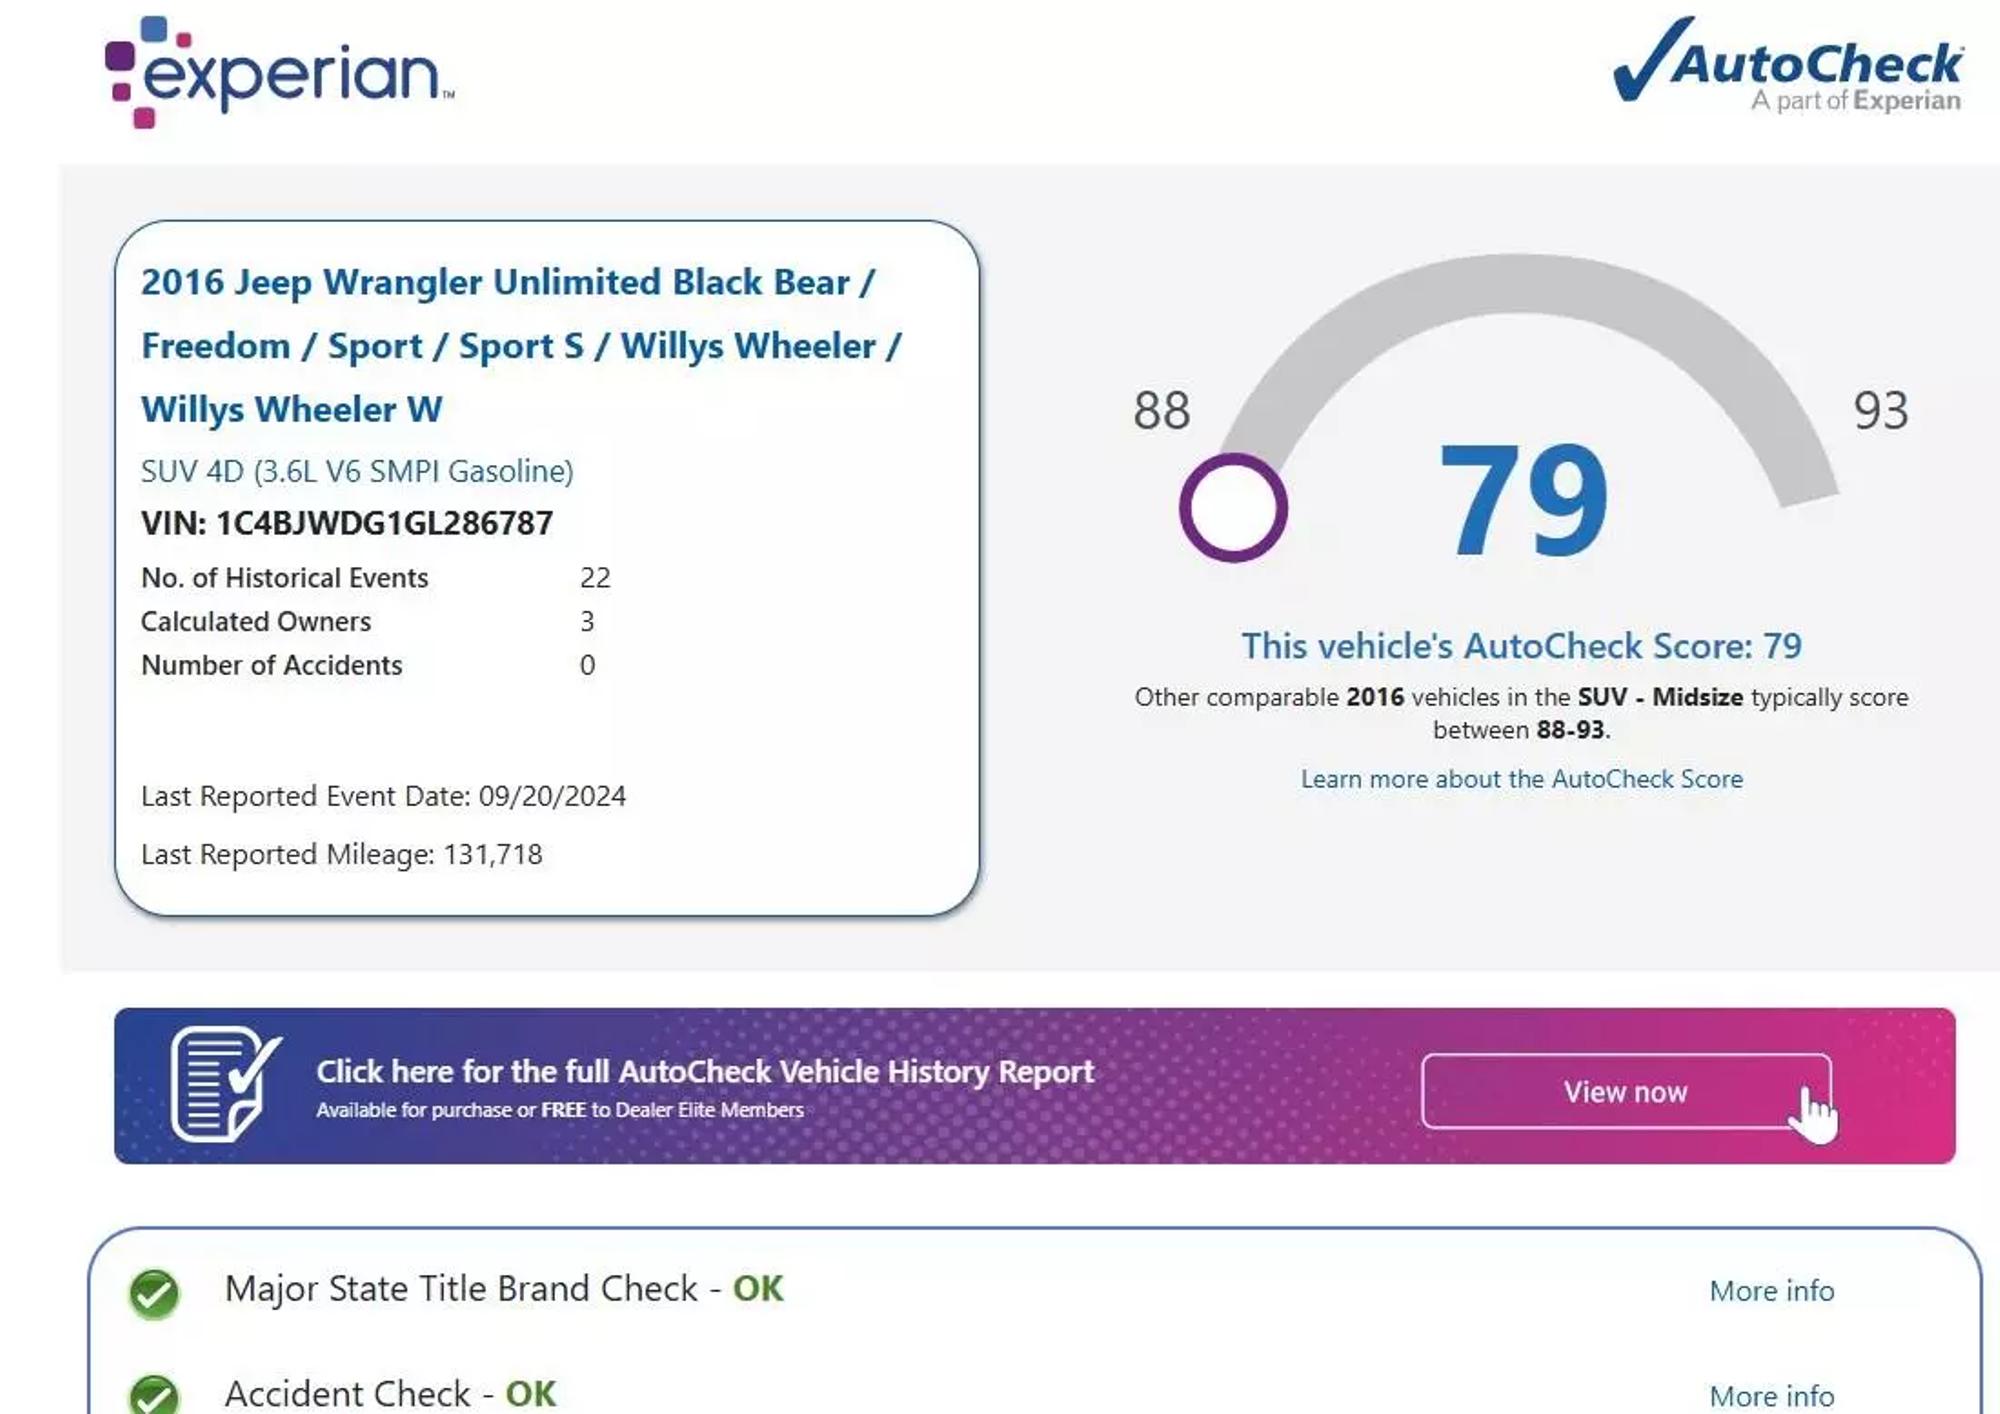The height and width of the screenshot is (1414, 2000).
Task: Click the Number of Accidents value 0
Action: [x=587, y=665]
